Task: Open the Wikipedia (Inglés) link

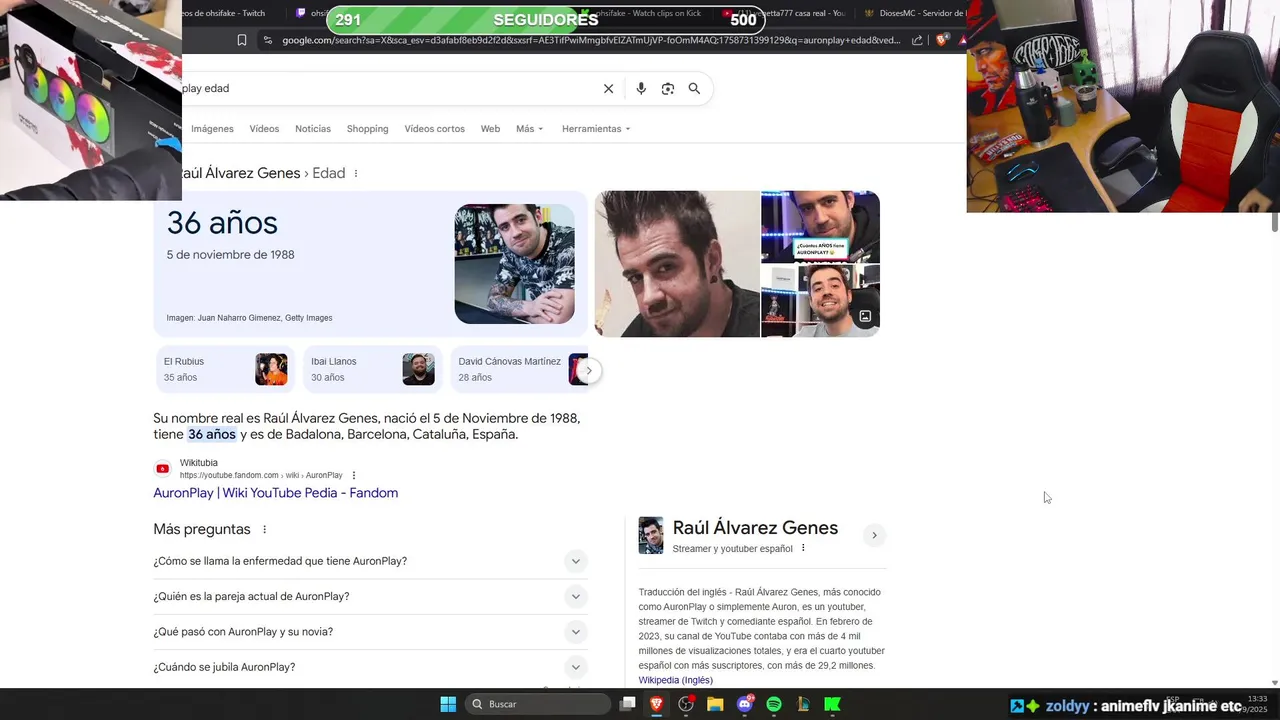Action: 676,680
